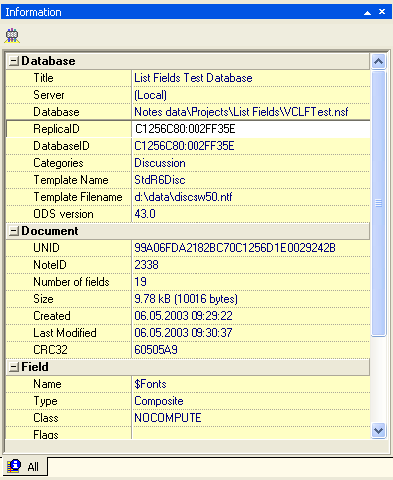Click the icon on the All tab
This screenshot has height=480, width=393.
(x=14, y=466)
